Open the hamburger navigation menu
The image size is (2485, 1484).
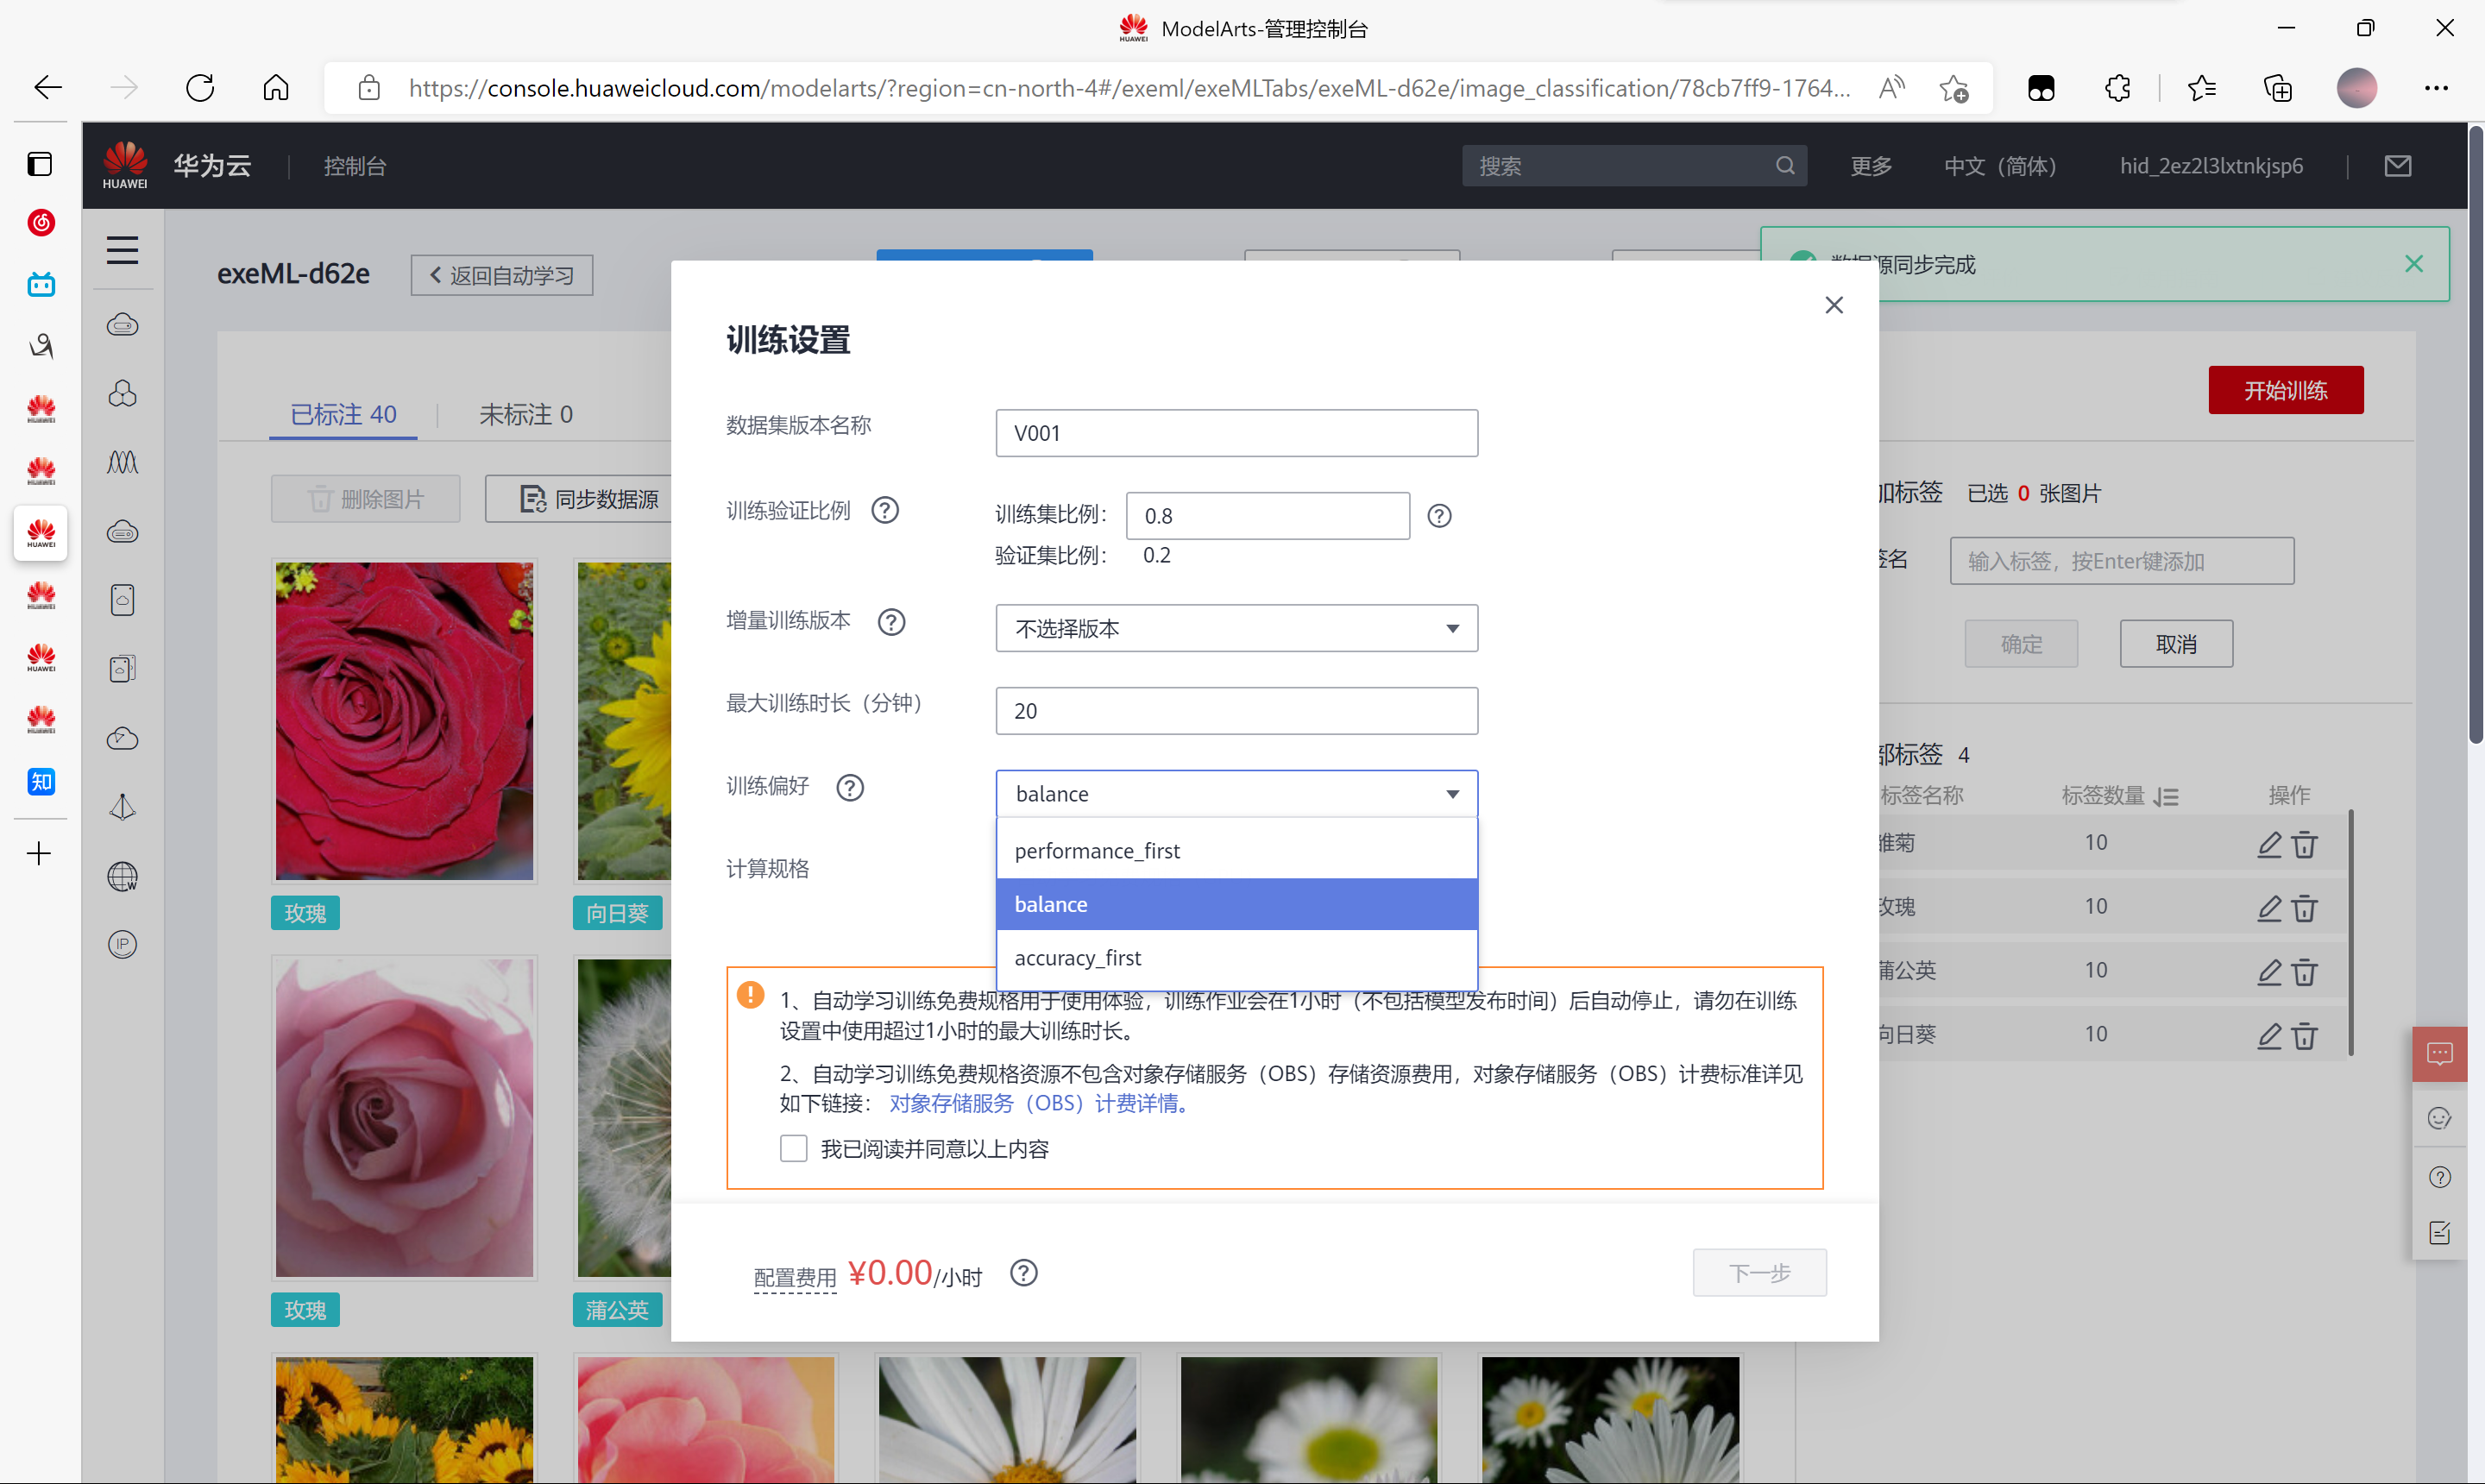[x=122, y=250]
